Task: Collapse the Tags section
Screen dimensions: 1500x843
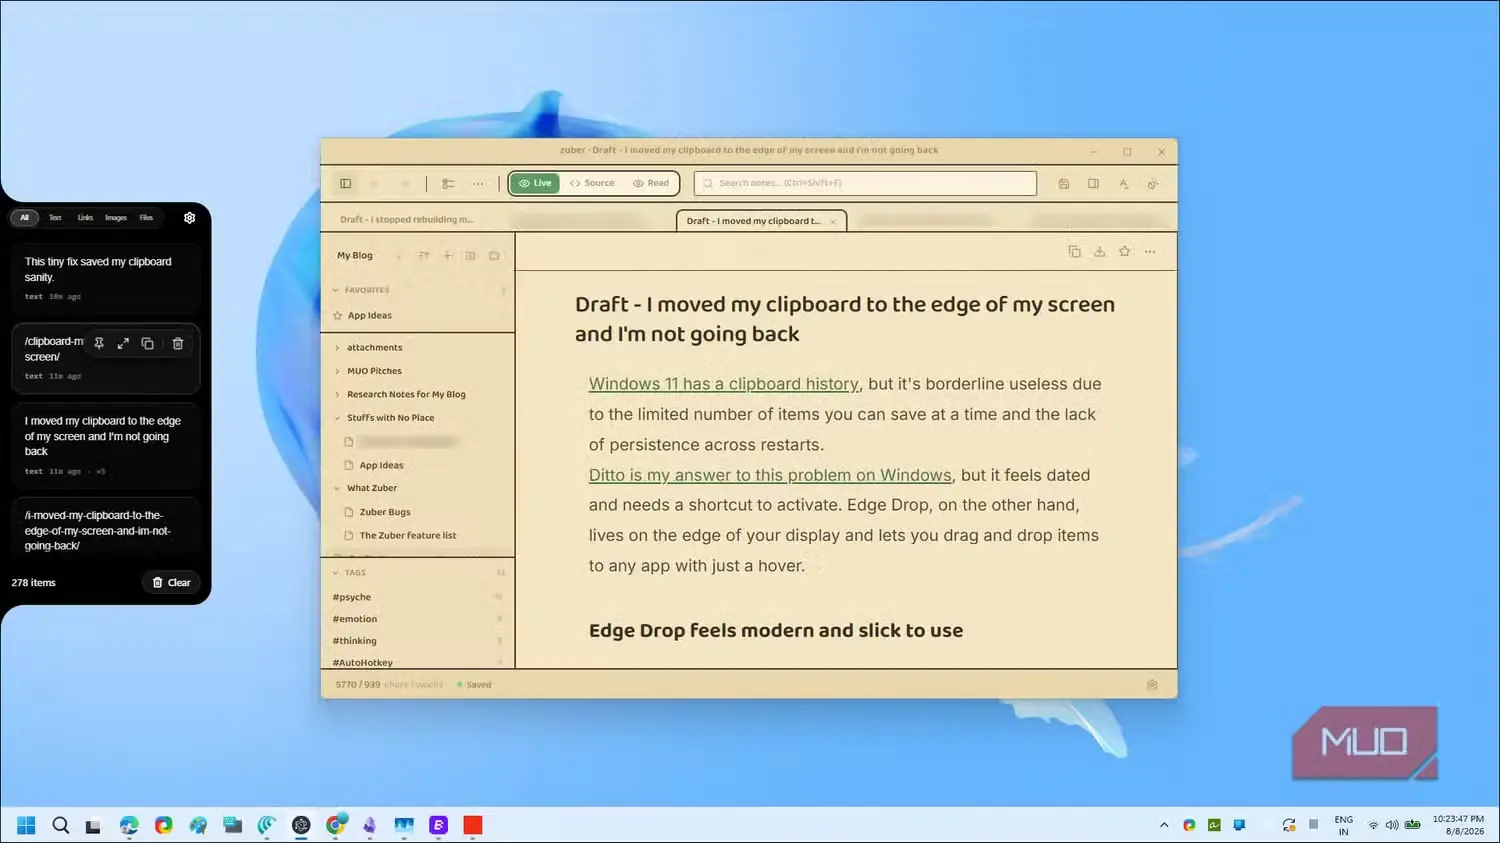Action: [x=336, y=573]
